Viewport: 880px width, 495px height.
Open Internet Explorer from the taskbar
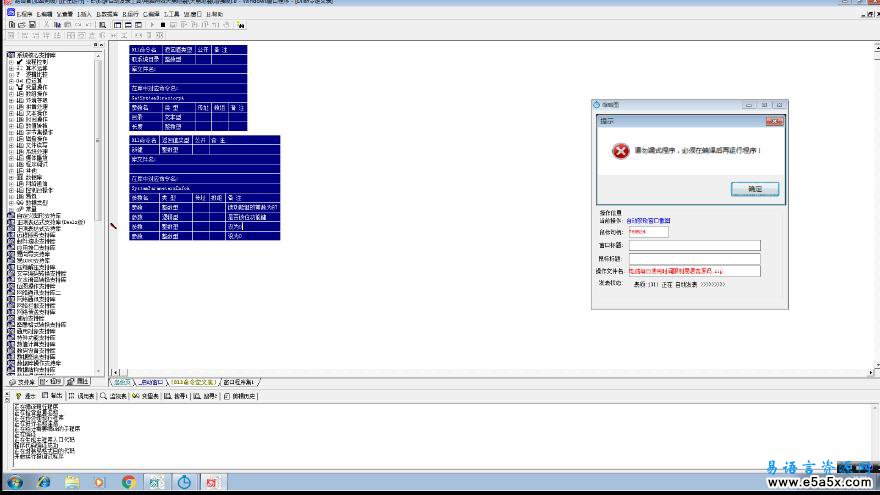[x=44, y=482]
